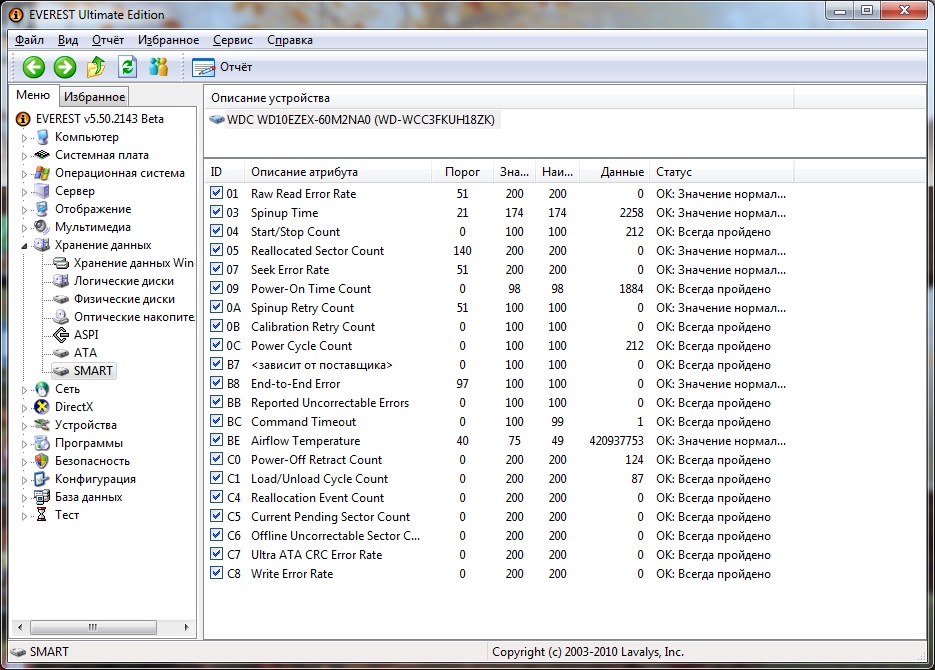
Task: Click the WDC WD10EZEX drive icon
Action: point(217,120)
